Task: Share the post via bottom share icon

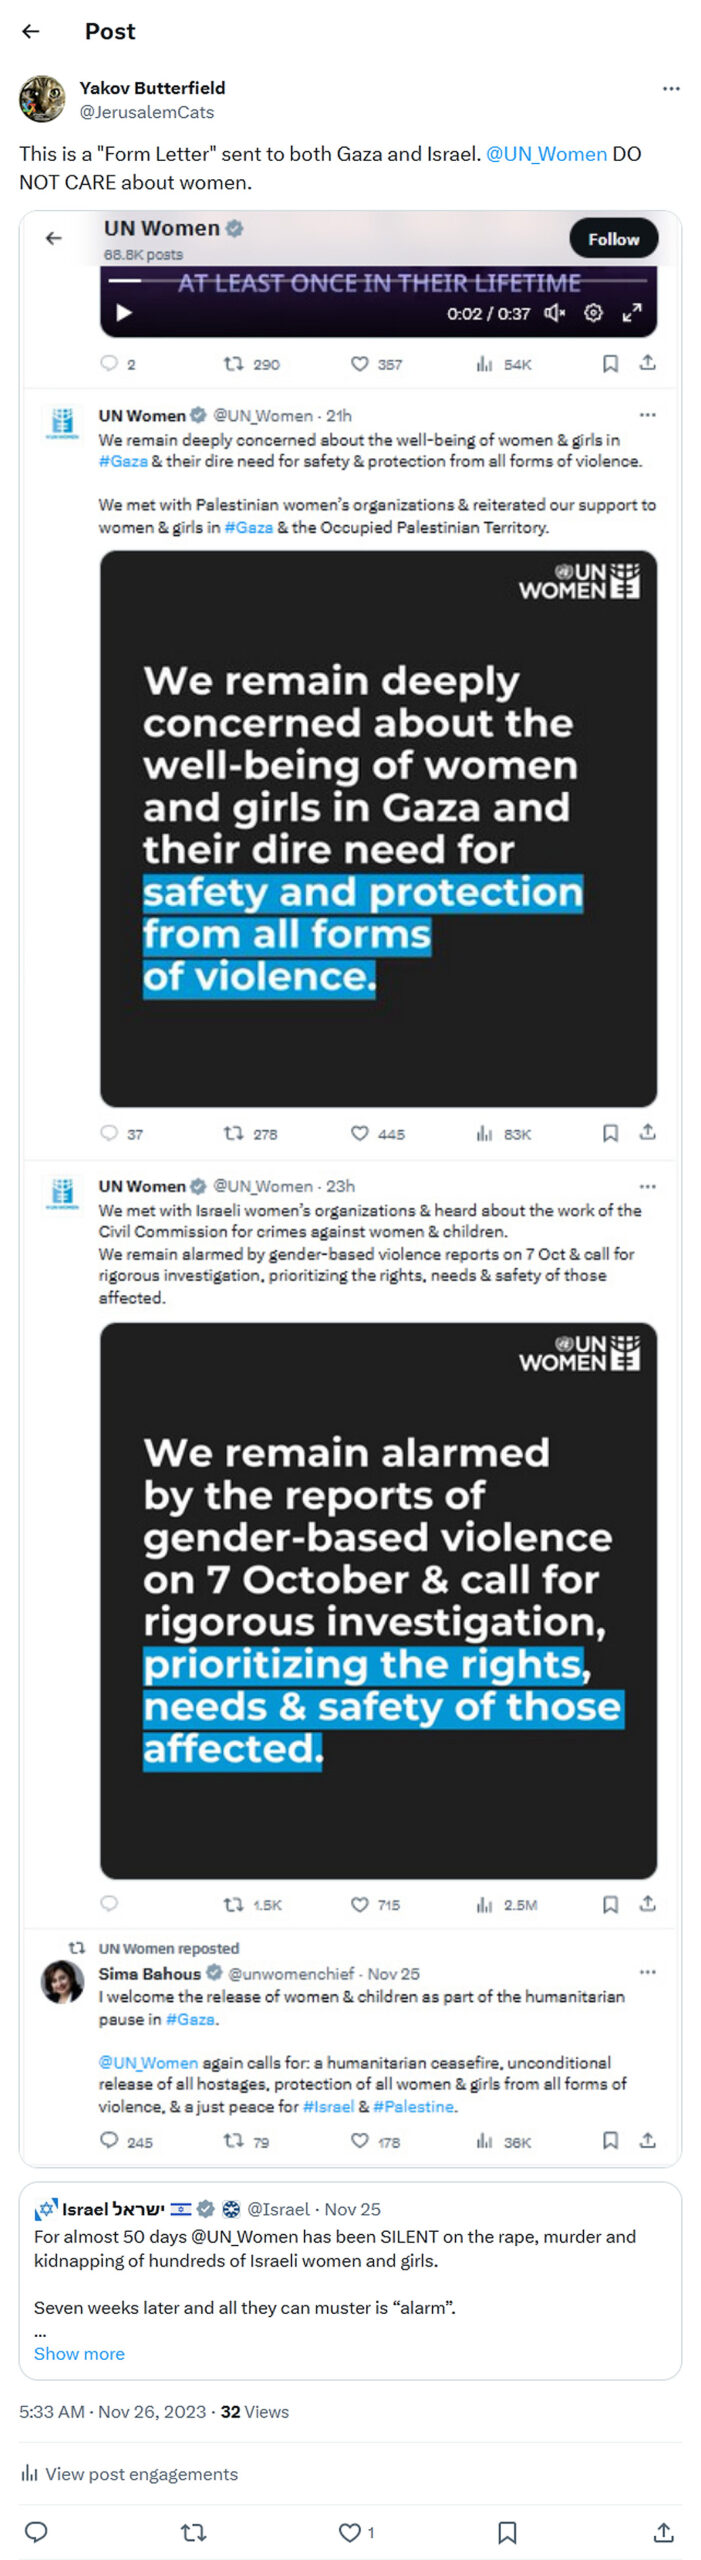Action: 662,2531
